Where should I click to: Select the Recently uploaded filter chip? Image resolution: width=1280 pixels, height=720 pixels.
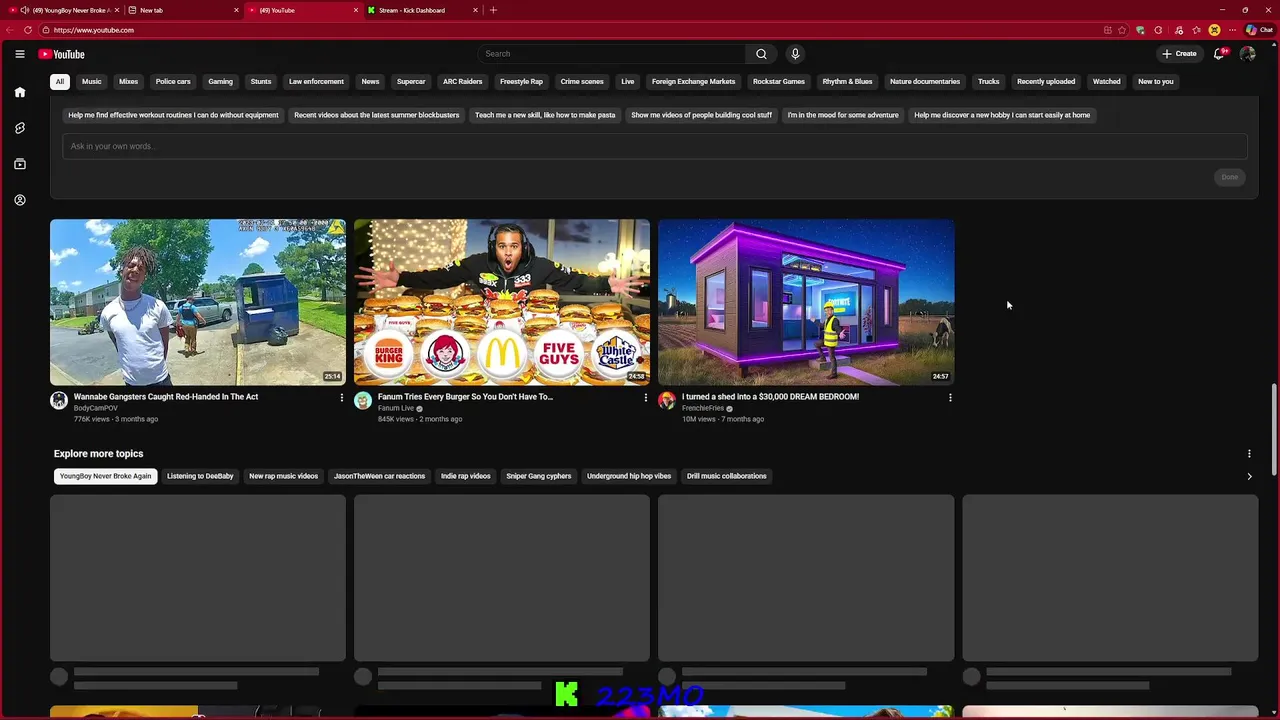pos(1046,82)
